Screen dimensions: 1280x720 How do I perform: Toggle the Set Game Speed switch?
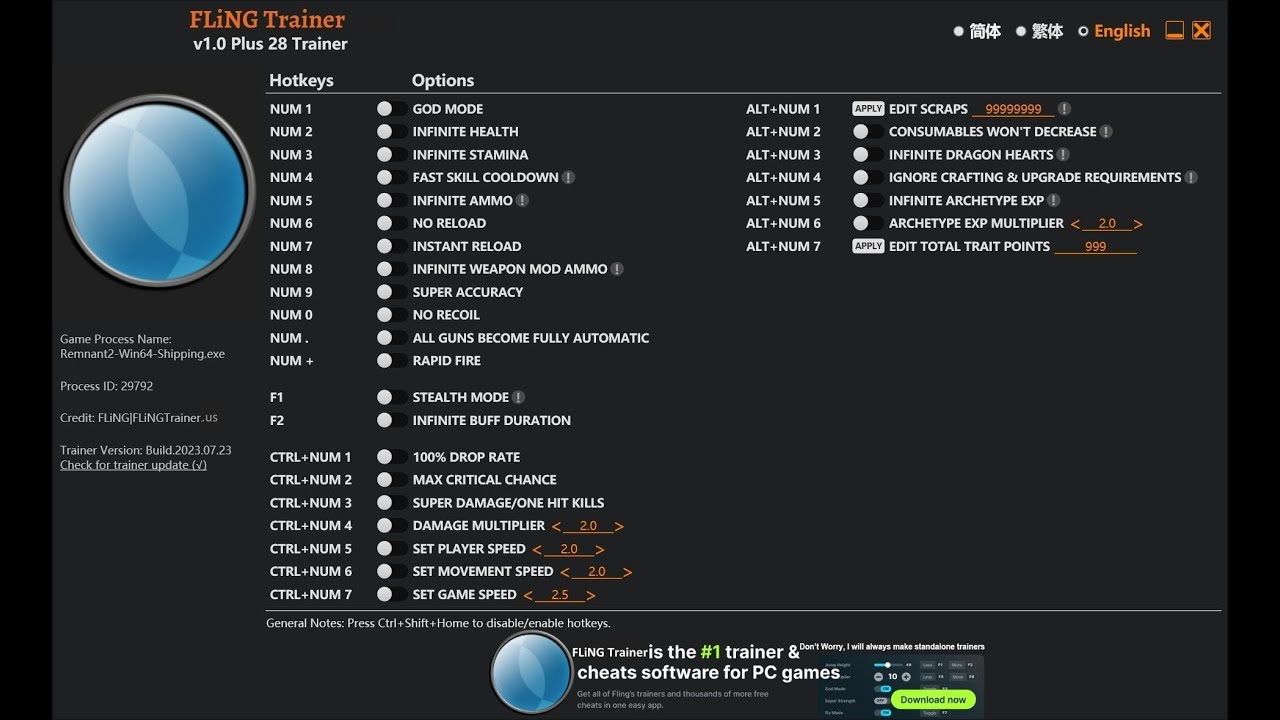[392, 594]
